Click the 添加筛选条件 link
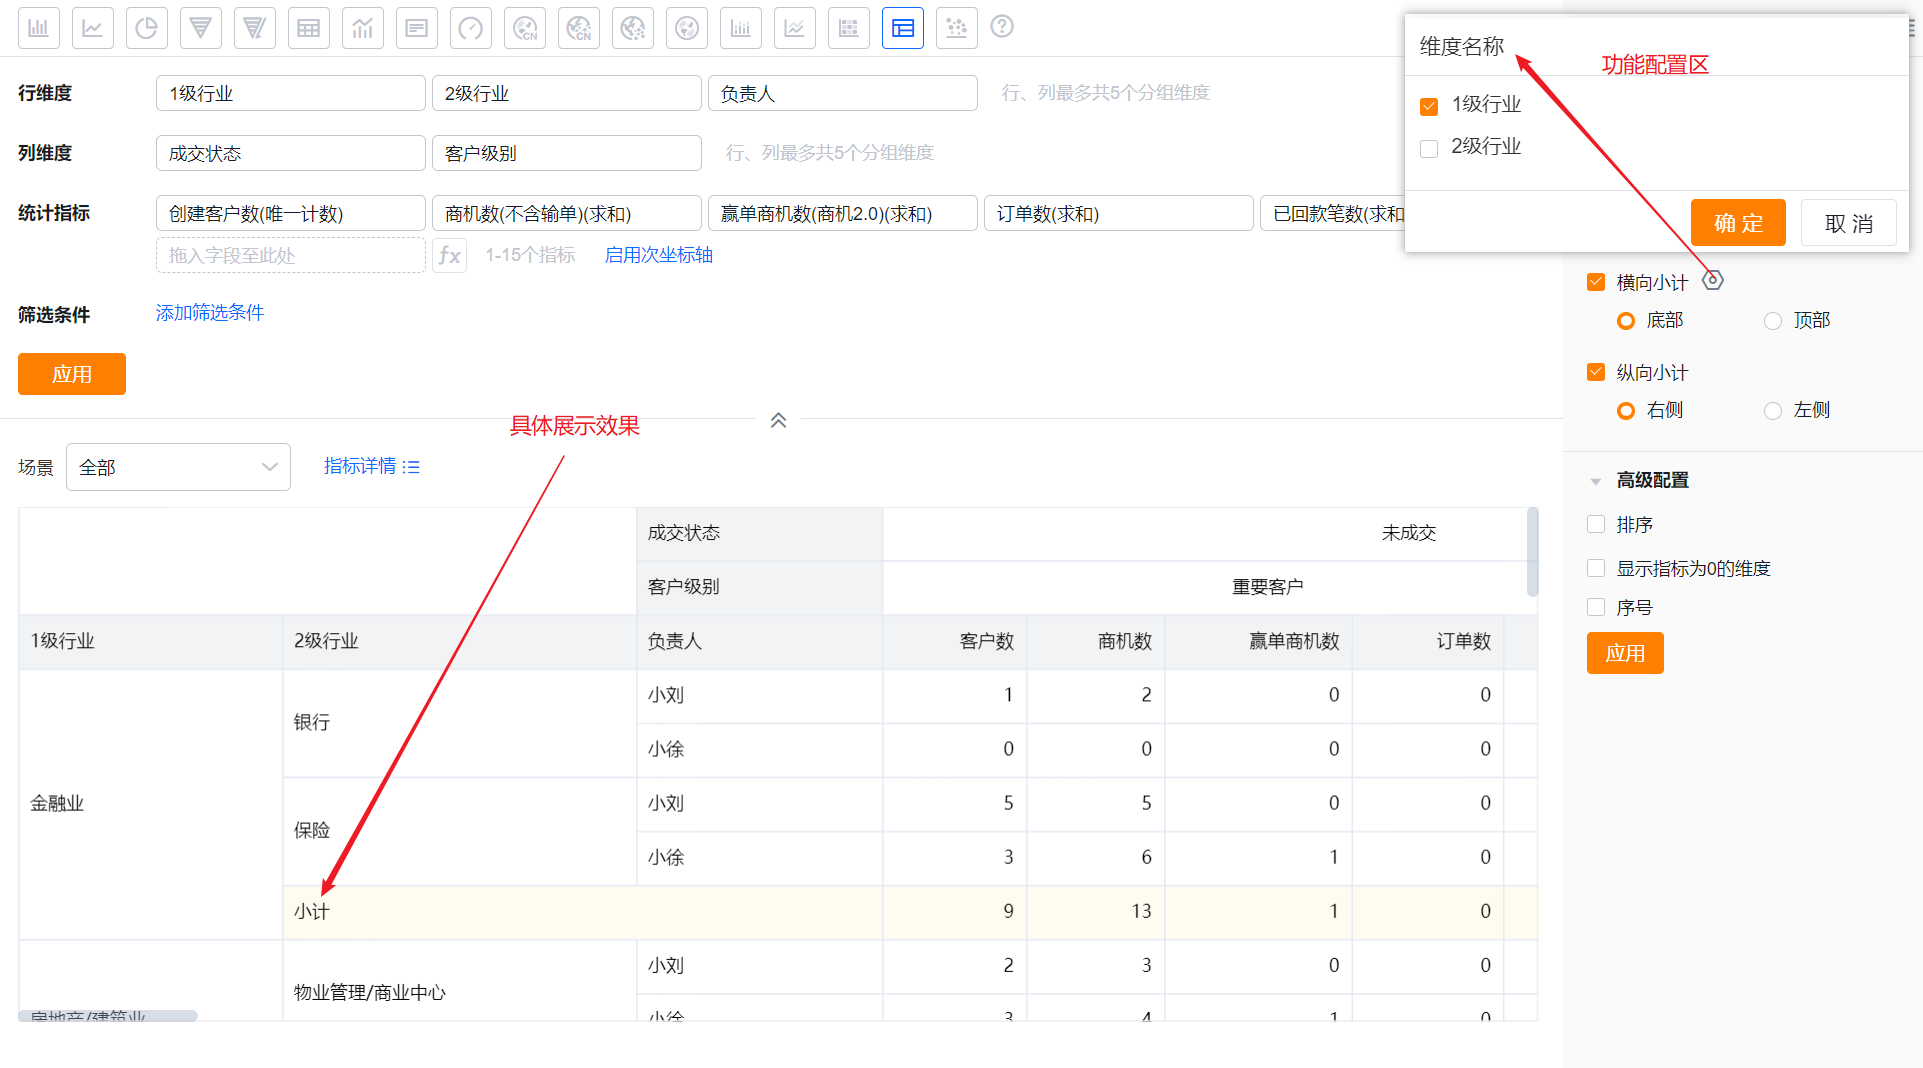 208,312
